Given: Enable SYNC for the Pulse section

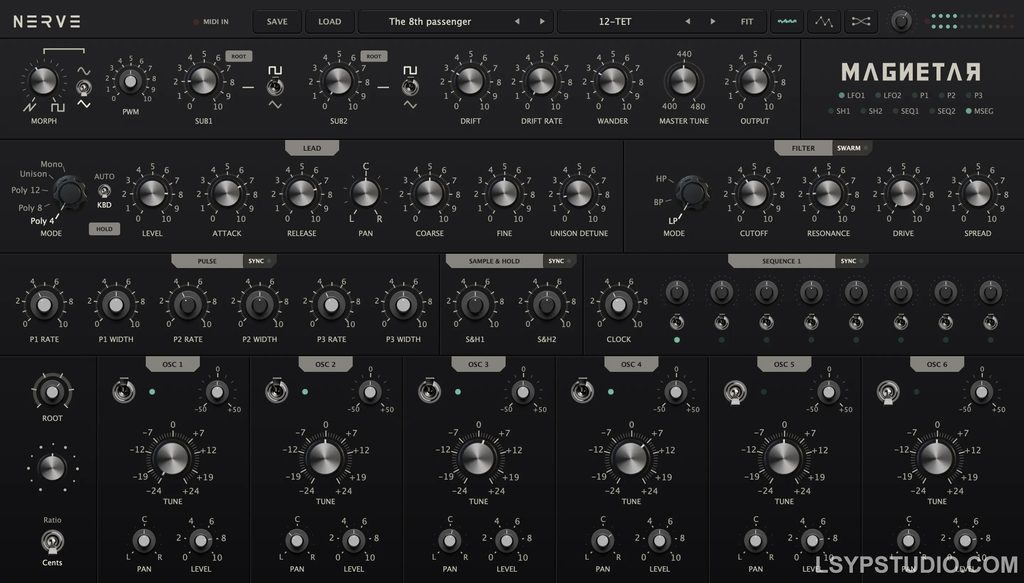Looking at the screenshot, I should pos(259,261).
